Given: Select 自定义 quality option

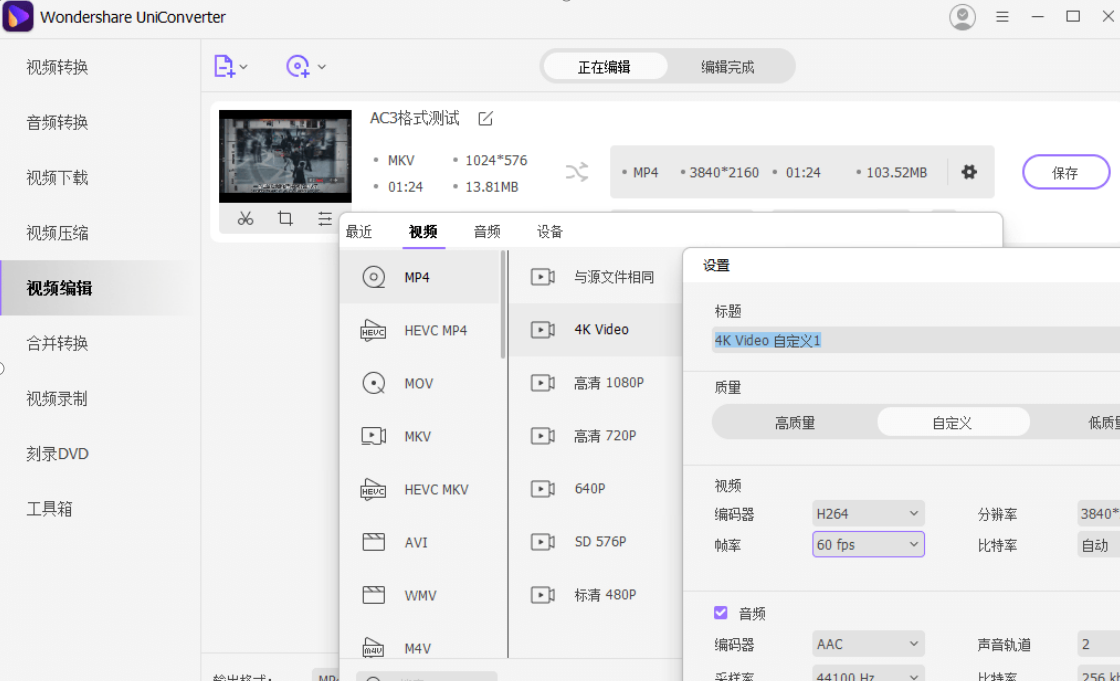Looking at the screenshot, I should coord(953,423).
